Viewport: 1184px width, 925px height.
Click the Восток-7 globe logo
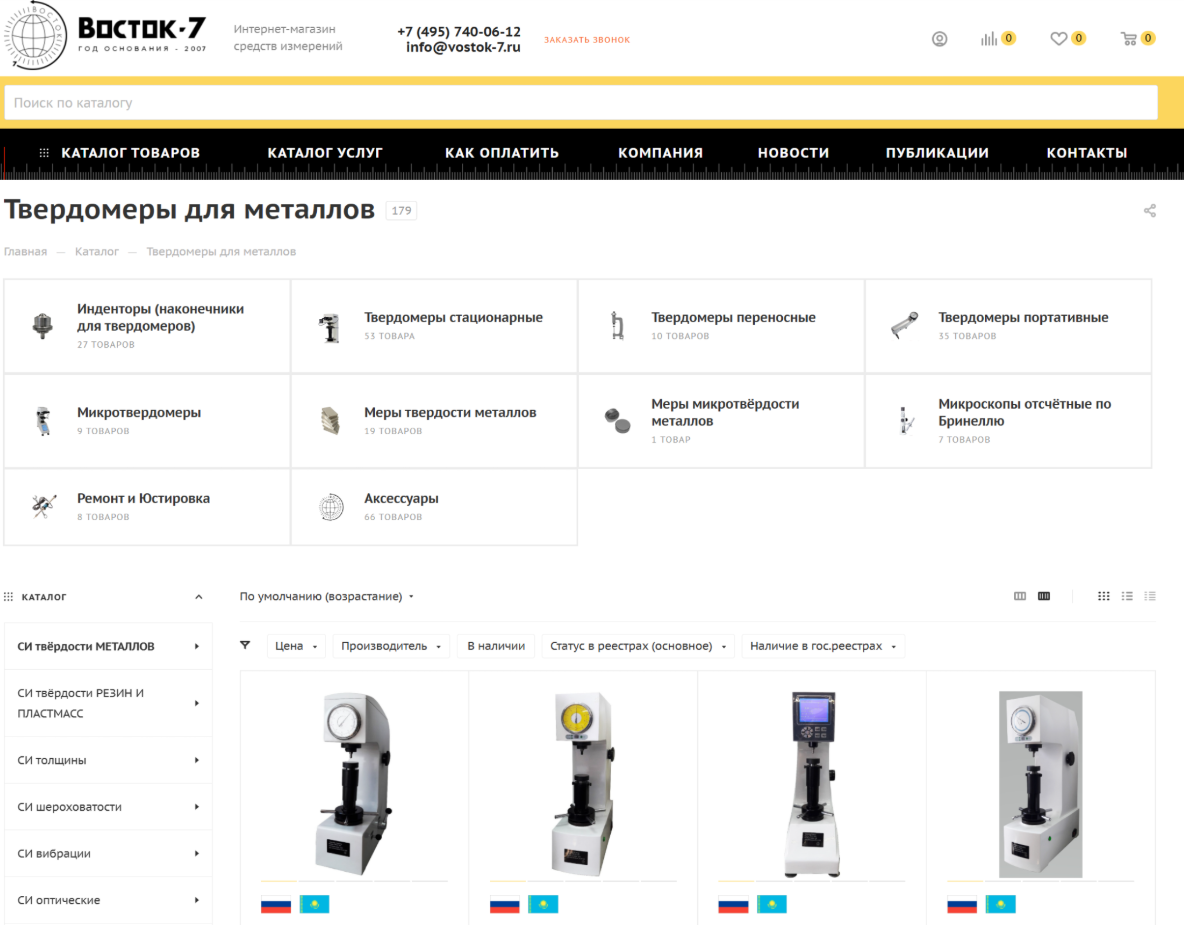point(35,36)
